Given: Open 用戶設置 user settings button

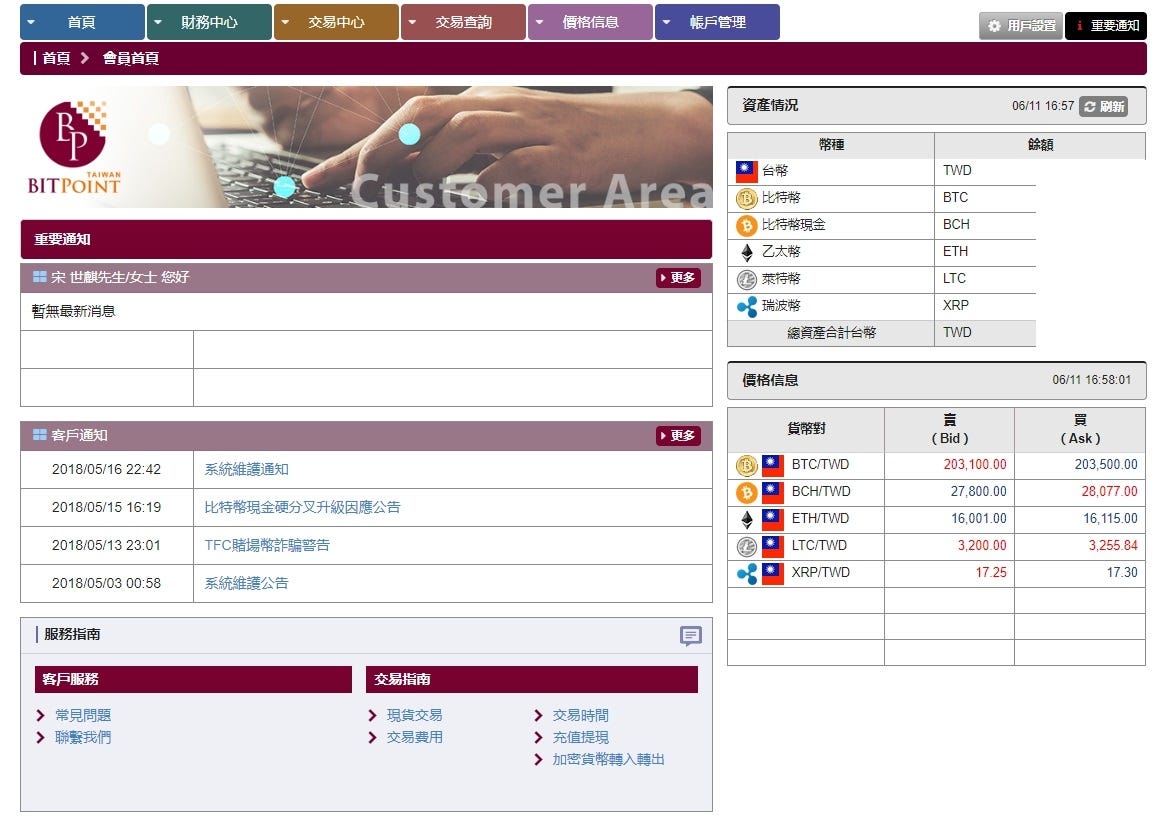Looking at the screenshot, I should (1021, 25).
